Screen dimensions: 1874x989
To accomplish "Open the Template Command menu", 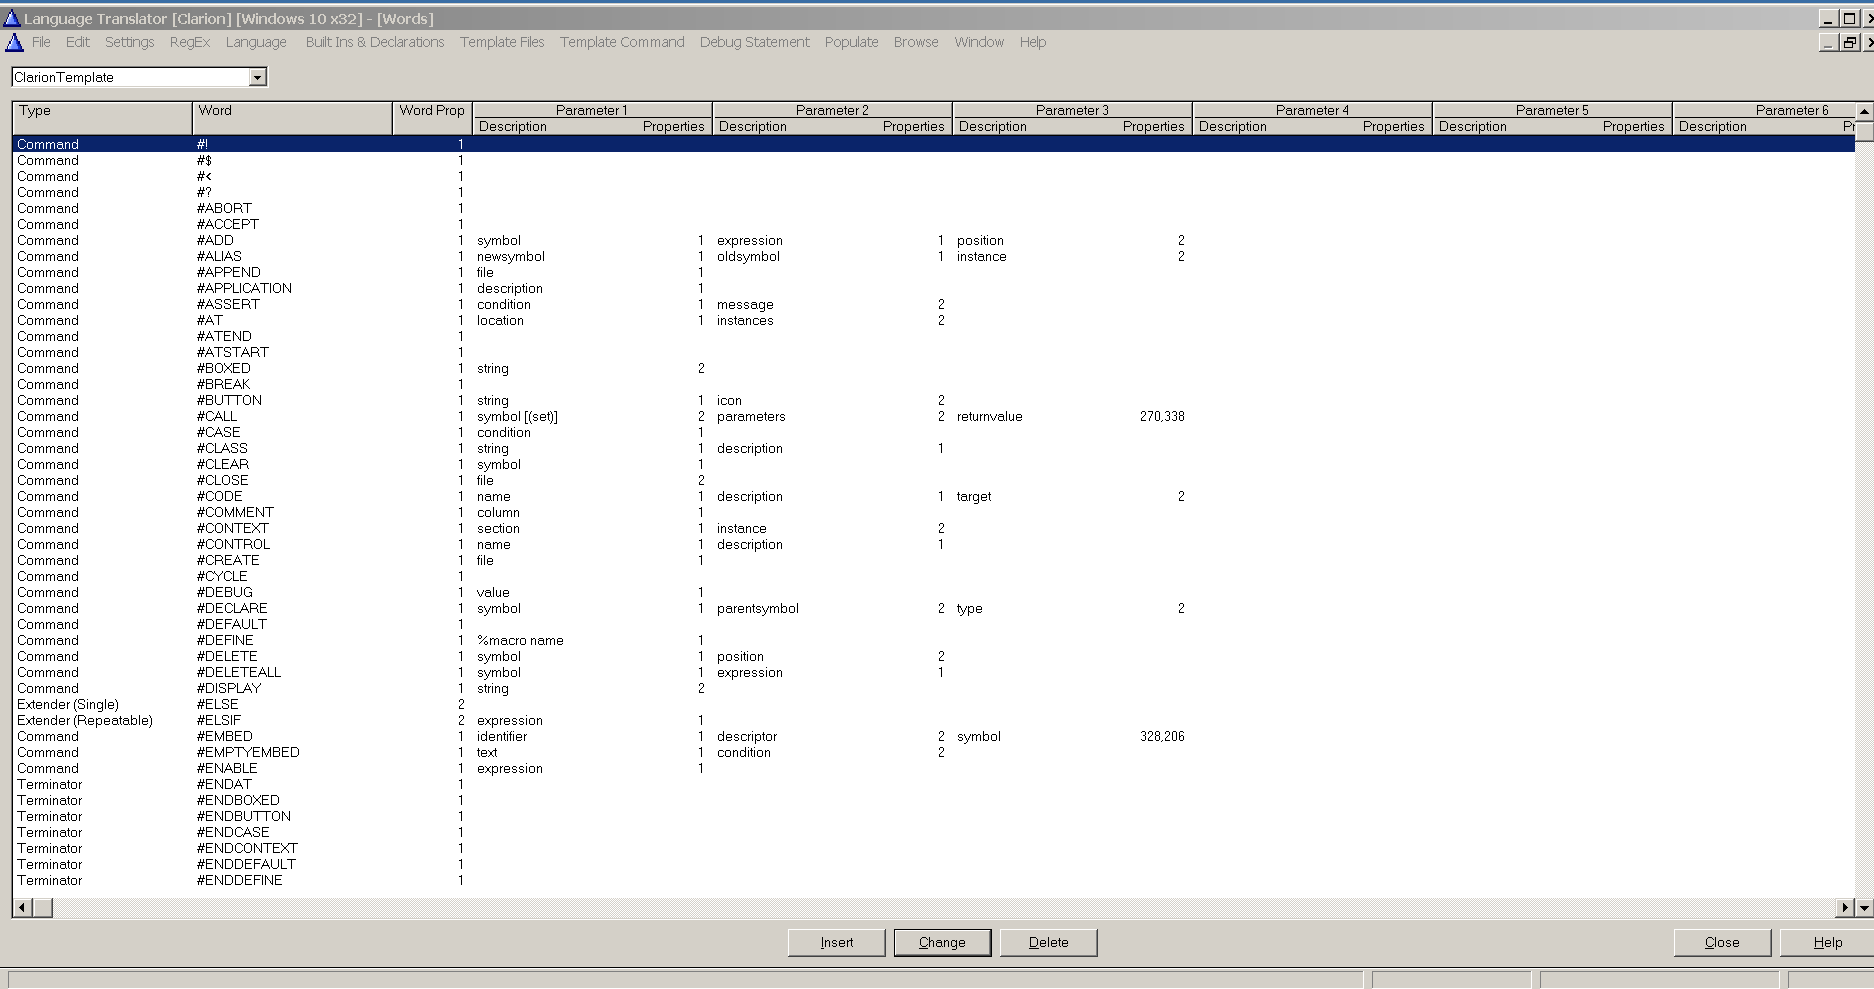I will (x=621, y=42).
